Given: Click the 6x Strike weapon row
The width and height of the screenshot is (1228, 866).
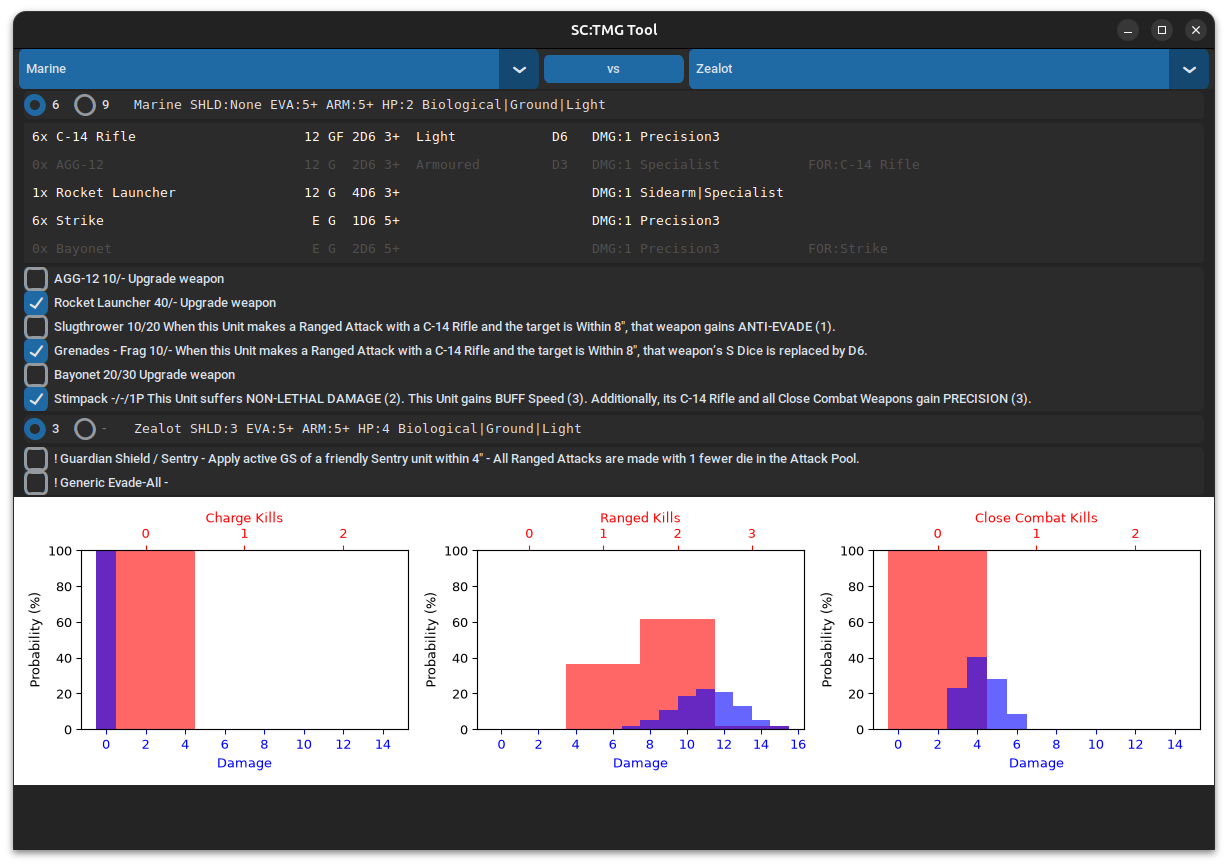Looking at the screenshot, I should [x=614, y=221].
